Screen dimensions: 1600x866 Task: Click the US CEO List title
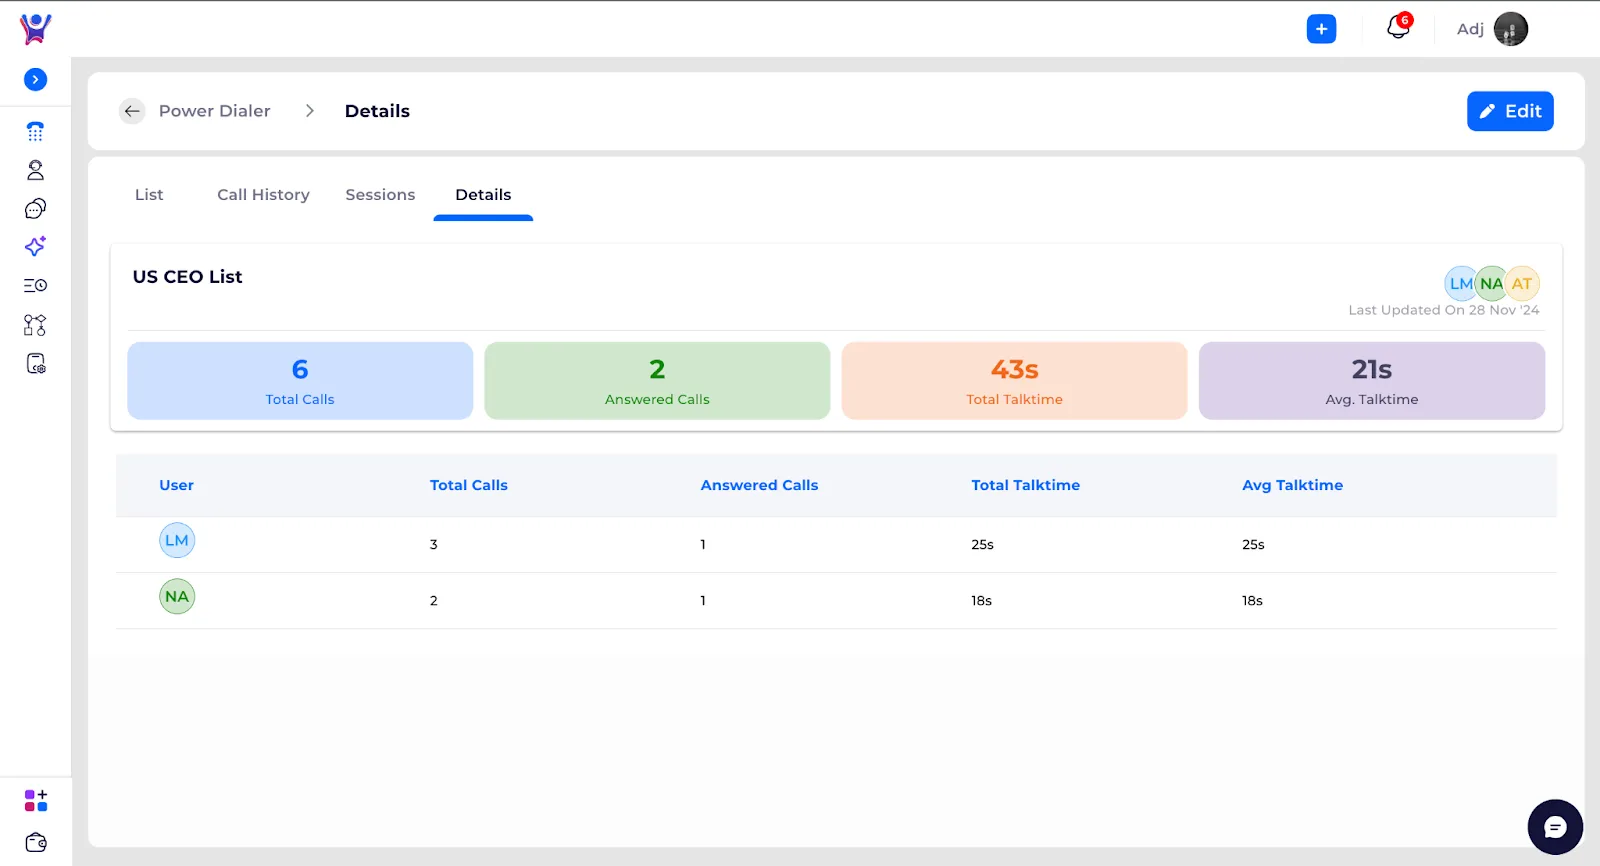(187, 277)
